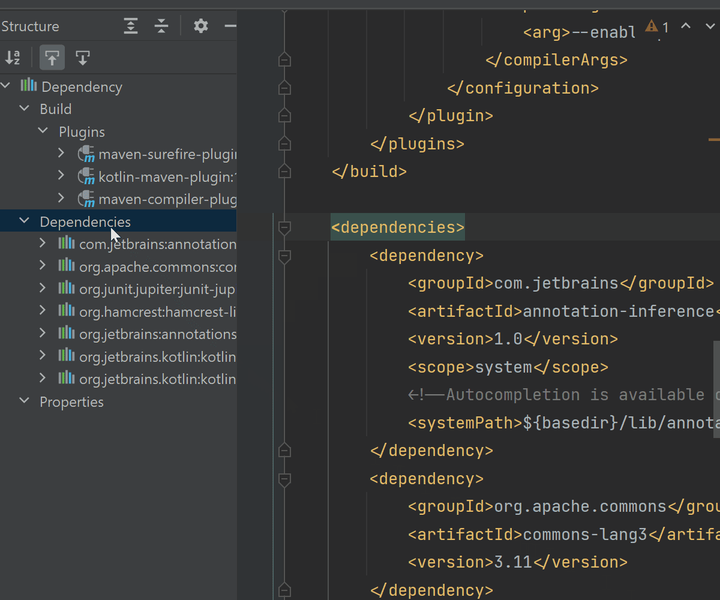Image resolution: width=720 pixels, height=600 pixels.
Task: Select the Properties node in Structure tree
Action: click(72, 402)
